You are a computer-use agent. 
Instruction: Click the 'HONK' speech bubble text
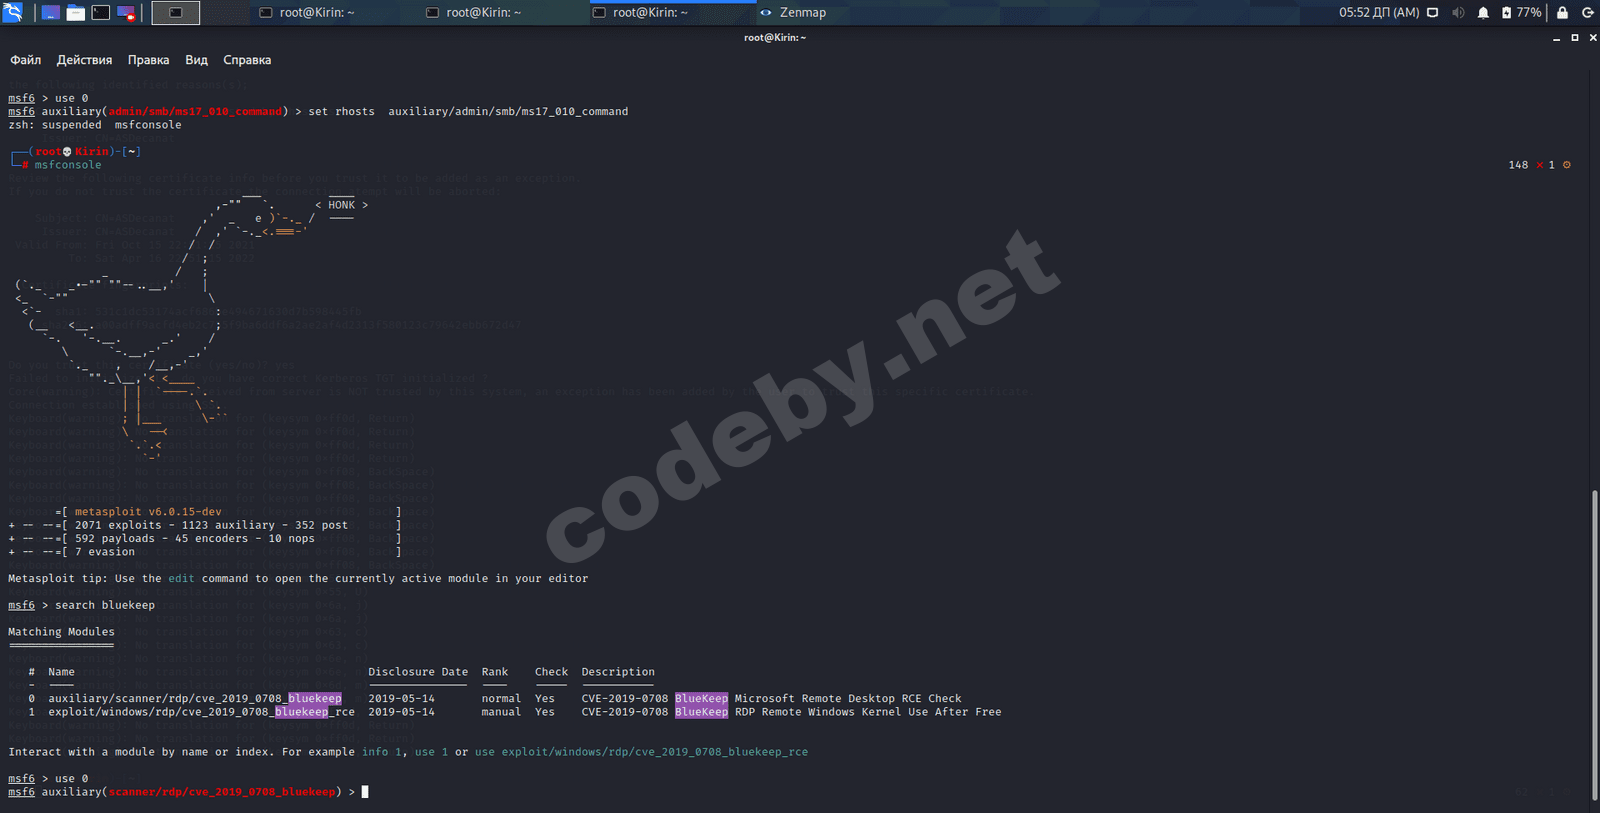341,205
